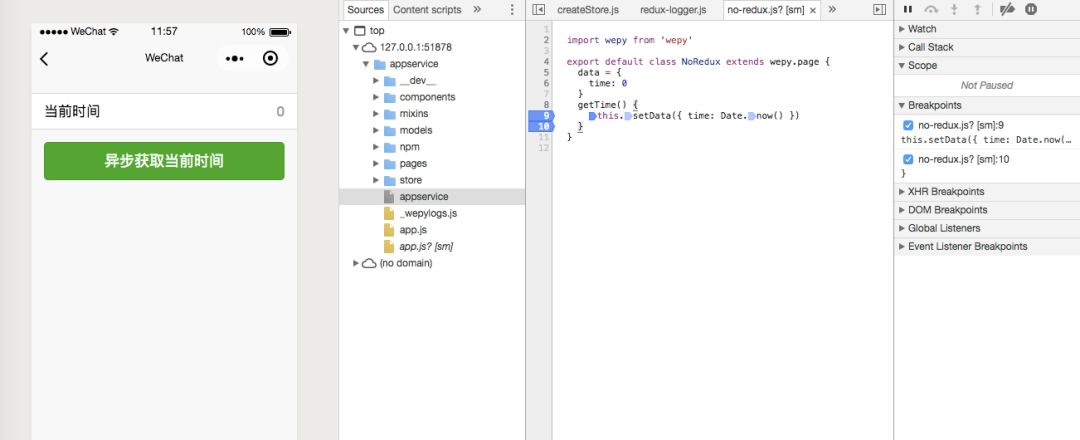The width and height of the screenshot is (1080, 440).
Task: Collapse the appservice folder
Action: click(x=366, y=64)
